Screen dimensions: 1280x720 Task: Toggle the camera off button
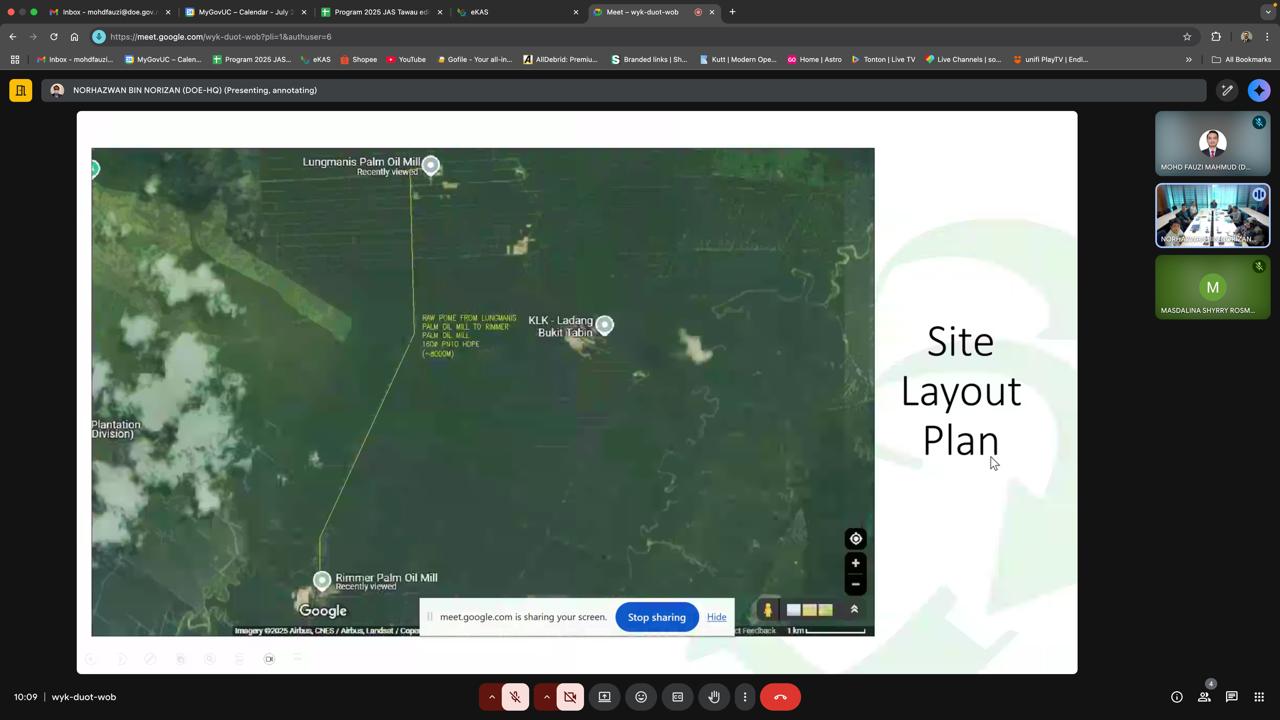[570, 697]
